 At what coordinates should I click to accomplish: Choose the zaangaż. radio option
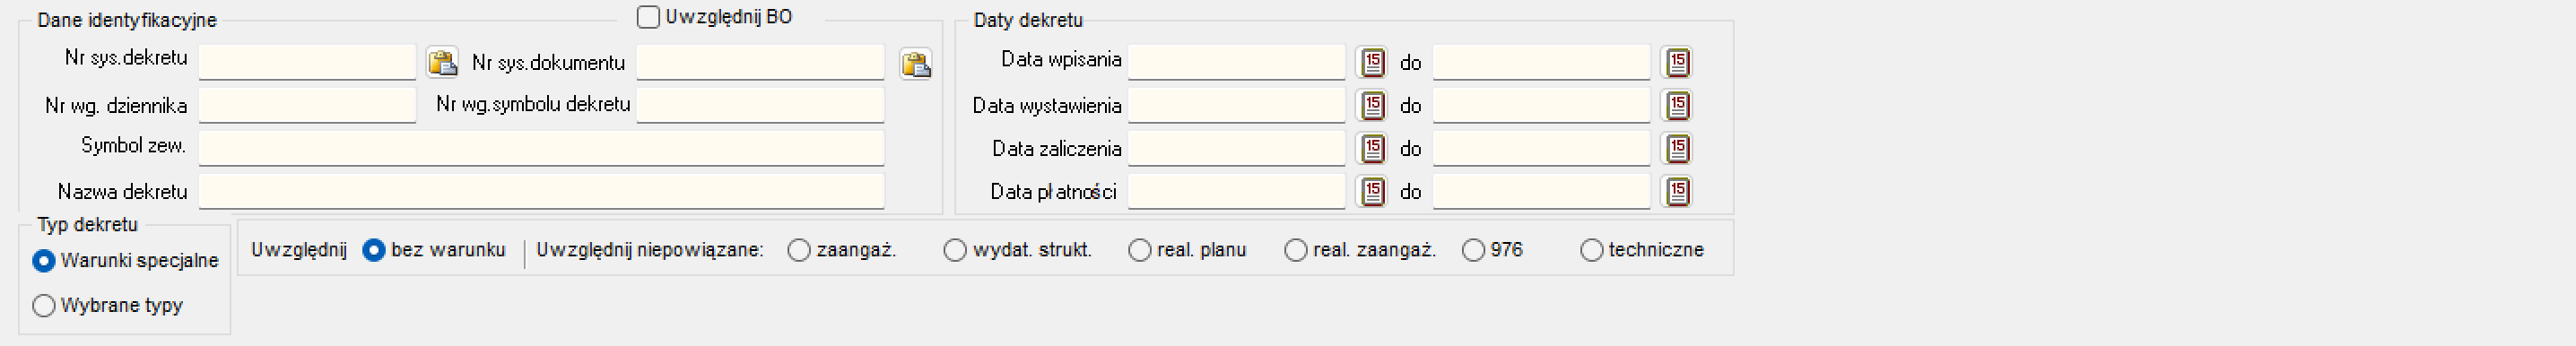[799, 250]
